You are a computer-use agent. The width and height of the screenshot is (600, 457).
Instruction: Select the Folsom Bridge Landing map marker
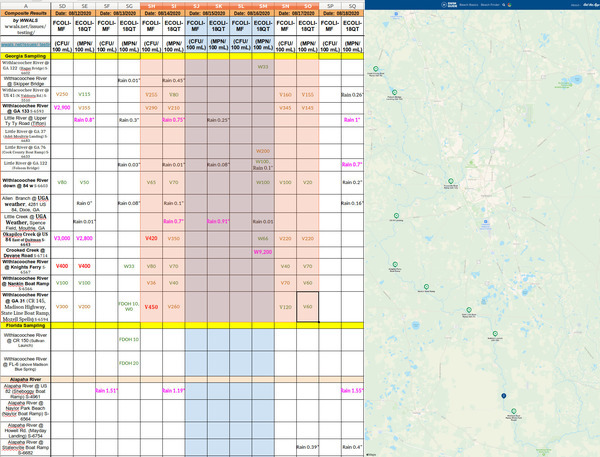click(x=395, y=92)
